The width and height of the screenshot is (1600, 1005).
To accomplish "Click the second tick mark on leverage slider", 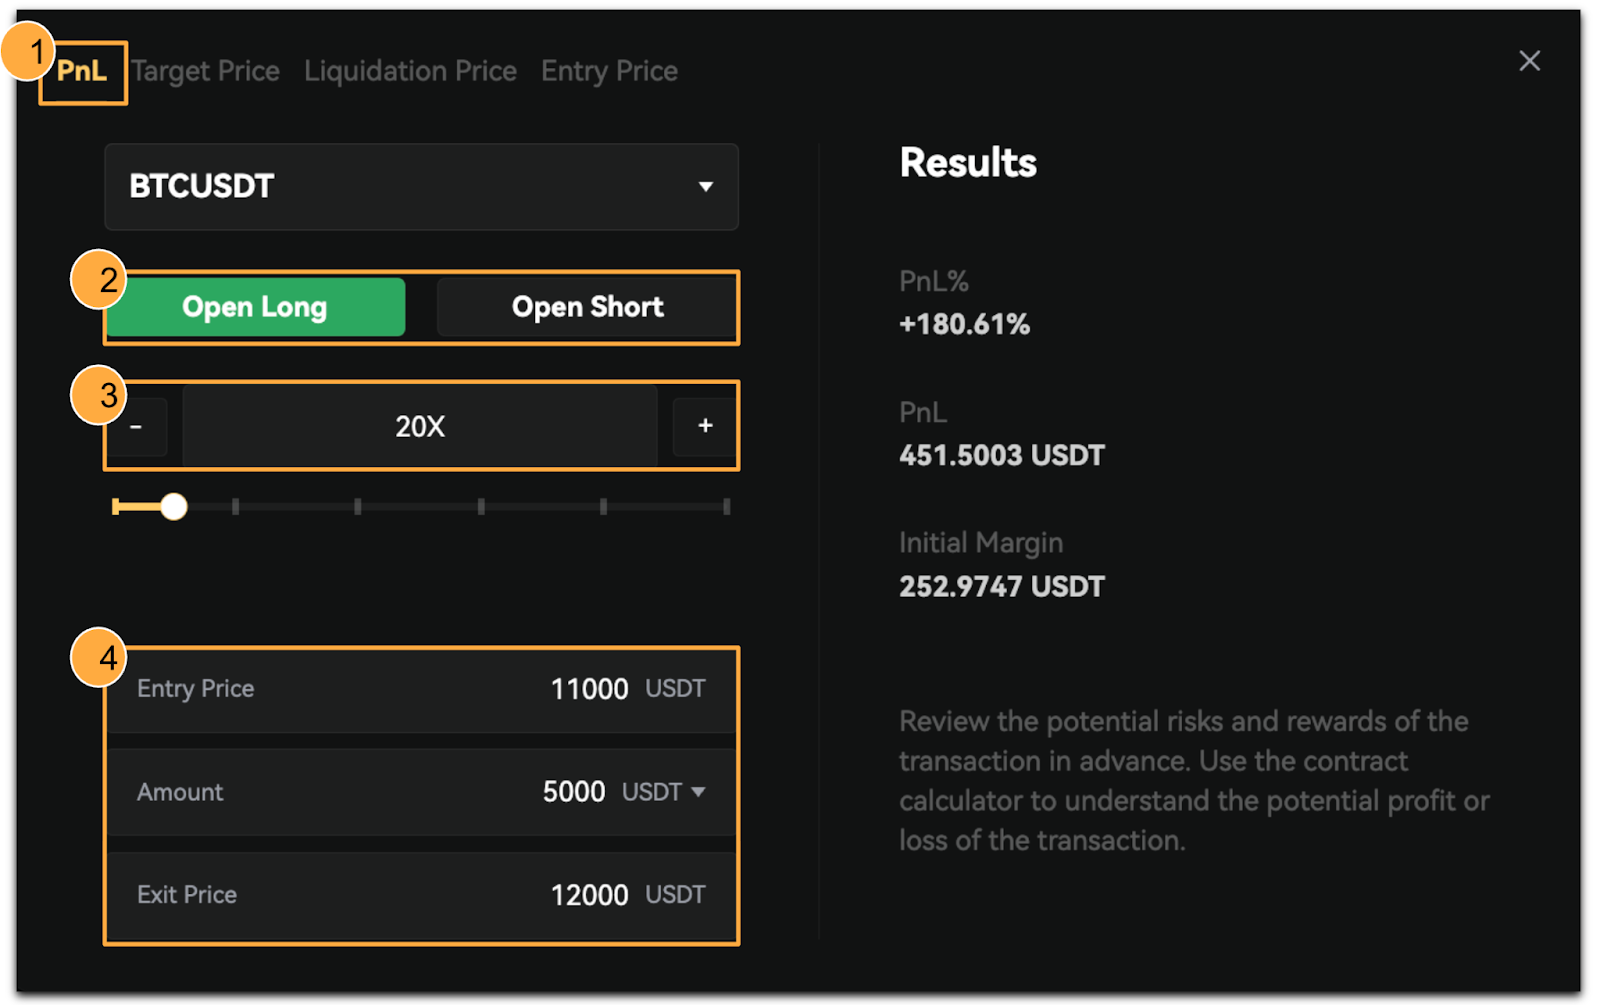I will 235,507.
